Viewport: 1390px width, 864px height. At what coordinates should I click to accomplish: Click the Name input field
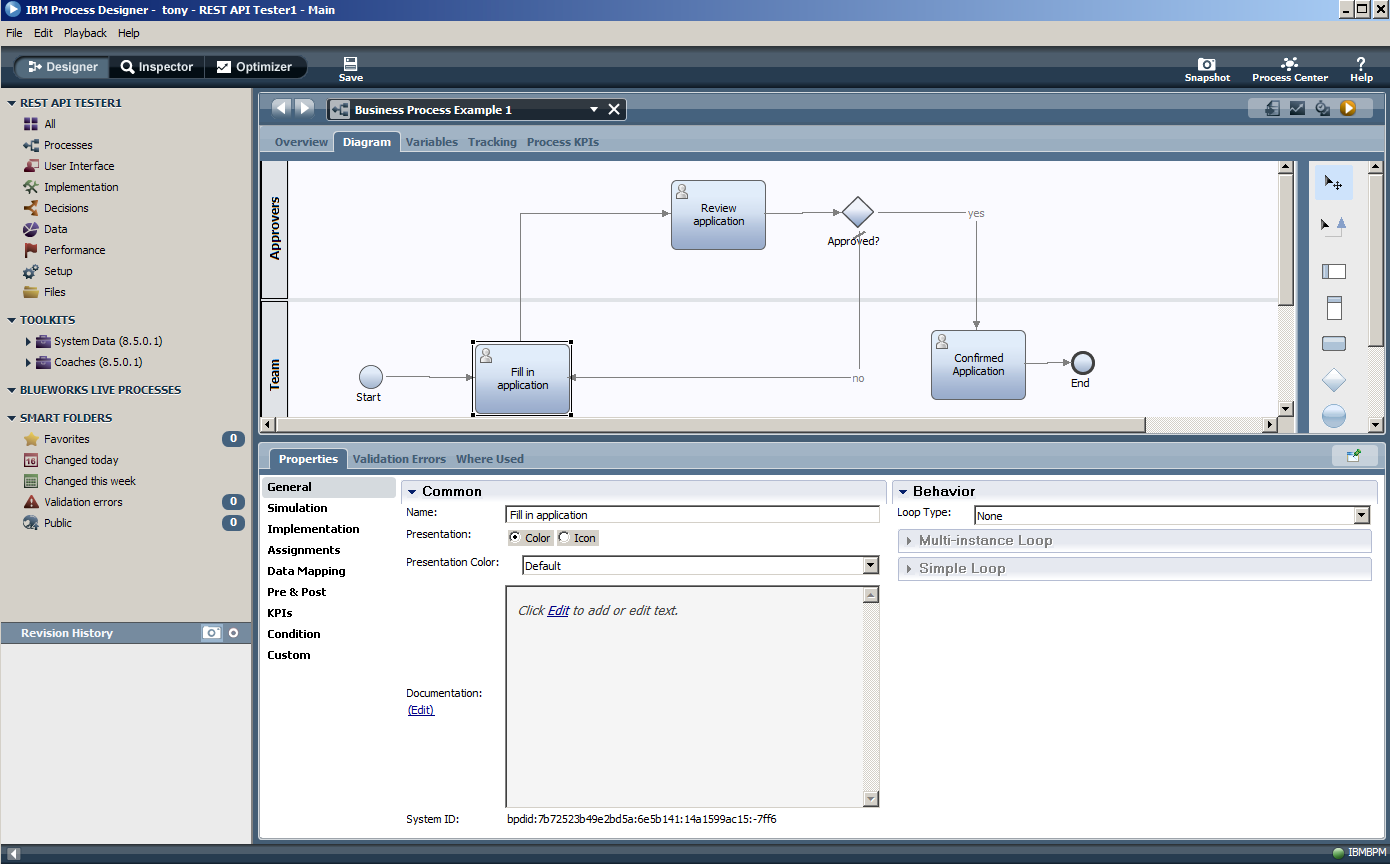pyautogui.click(x=693, y=515)
